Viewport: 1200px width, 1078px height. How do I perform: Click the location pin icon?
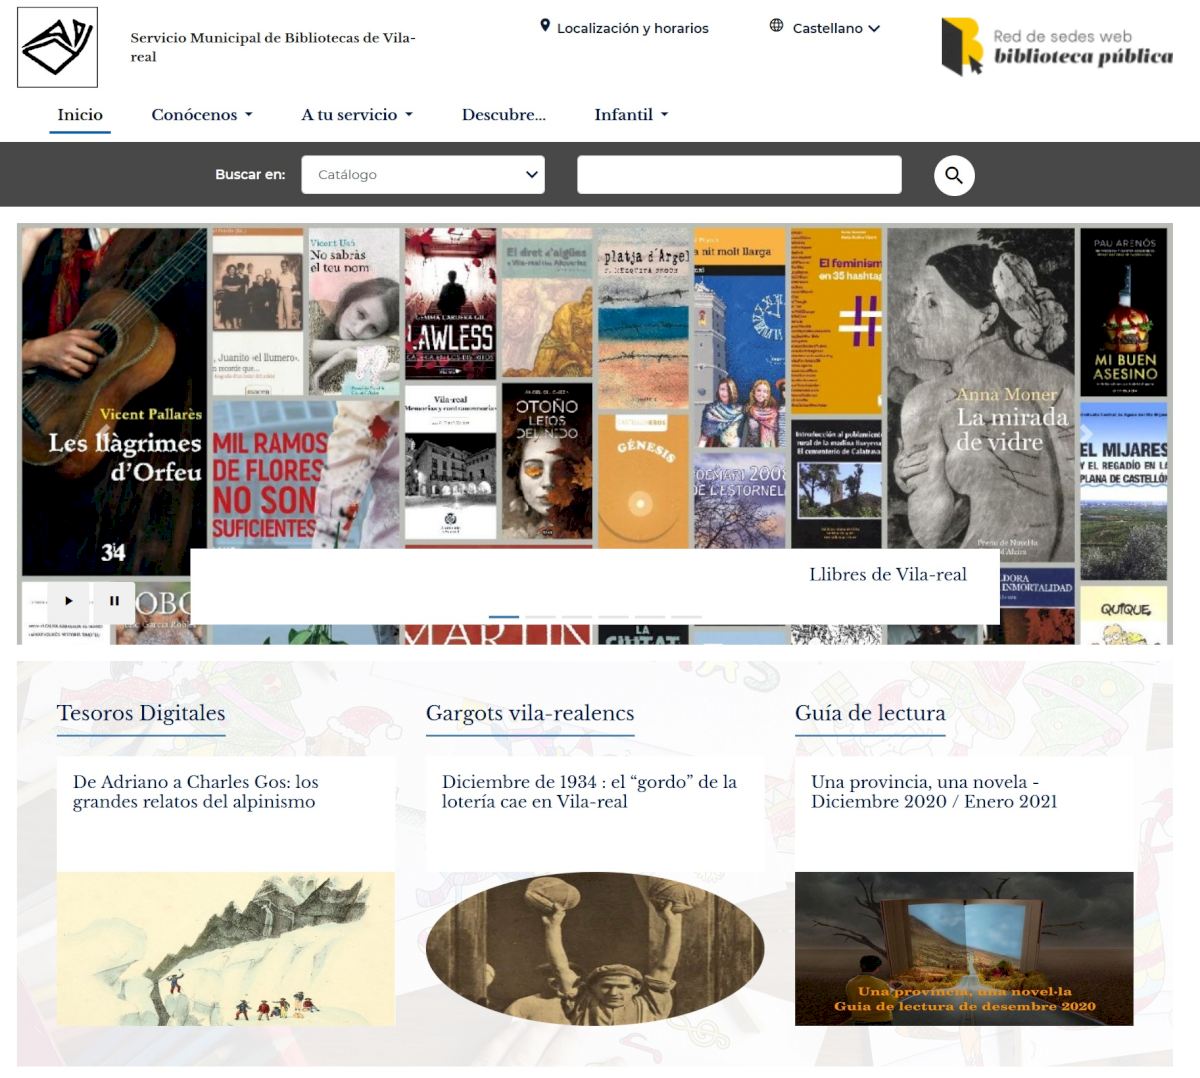545,26
